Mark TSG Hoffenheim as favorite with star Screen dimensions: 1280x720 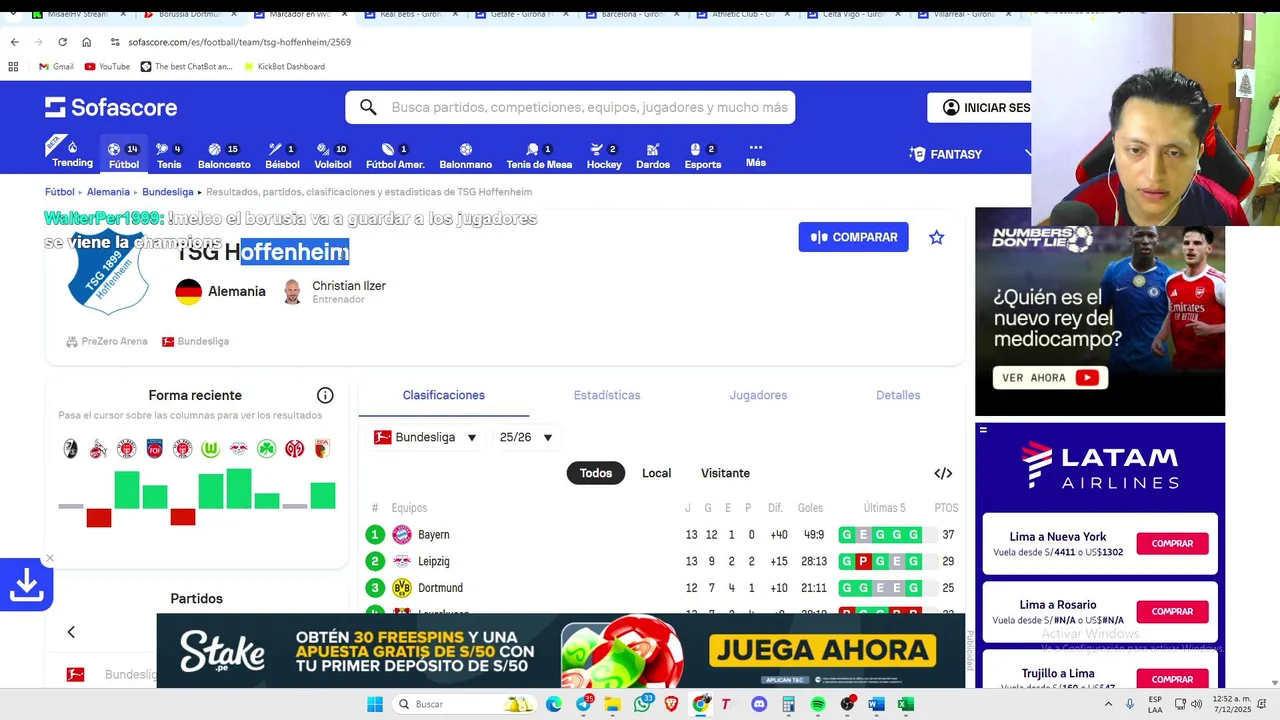tap(936, 237)
